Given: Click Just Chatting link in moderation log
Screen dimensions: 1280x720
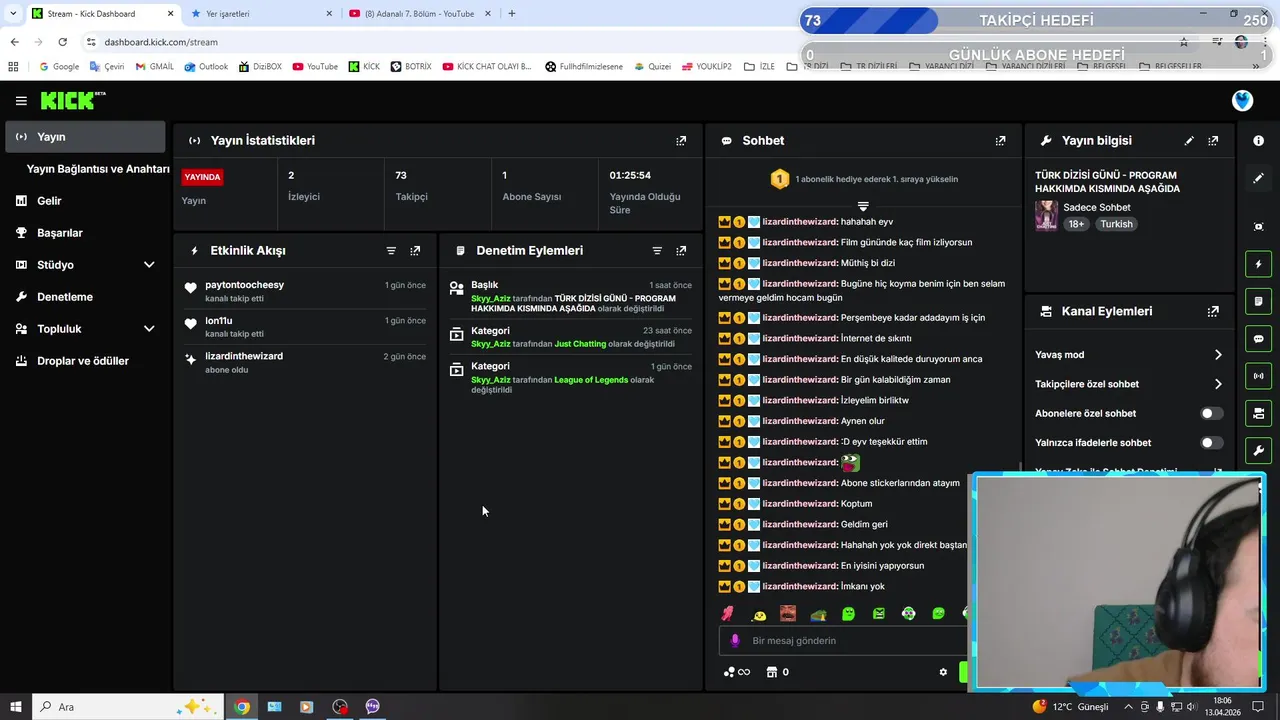Looking at the screenshot, I should 580,344.
